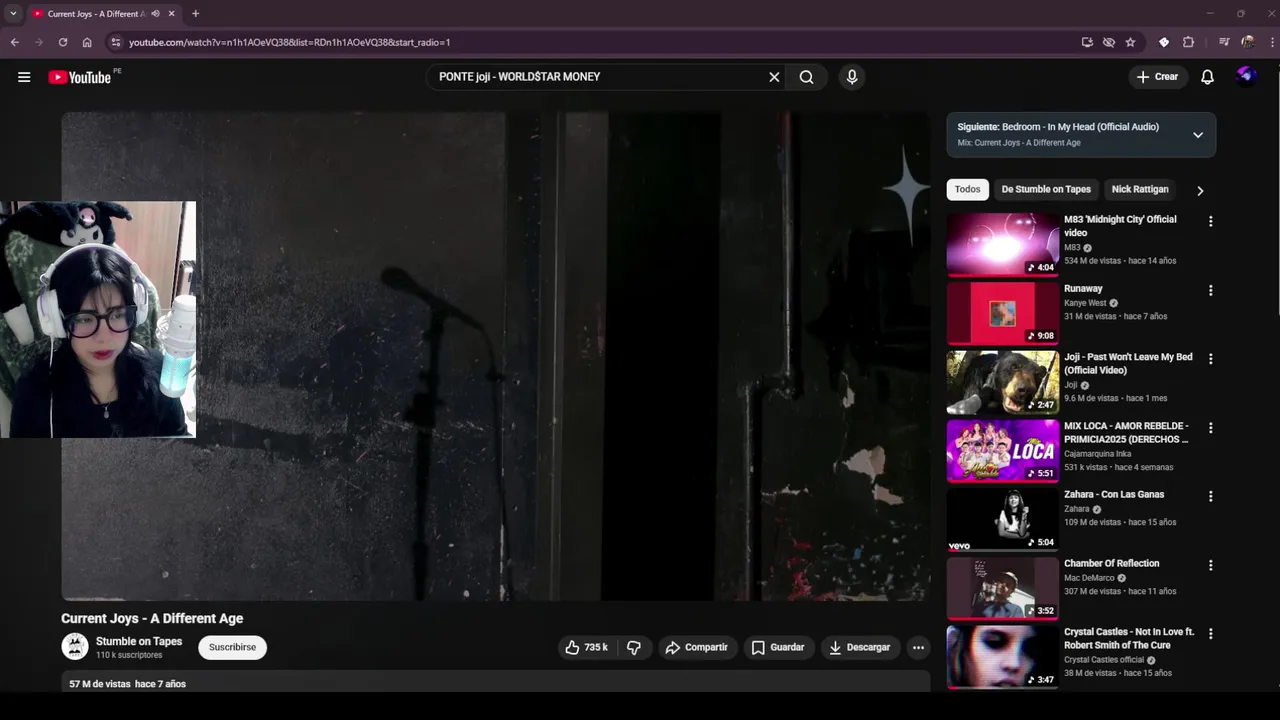Subscribe with the Suscribirse button

click(x=232, y=647)
